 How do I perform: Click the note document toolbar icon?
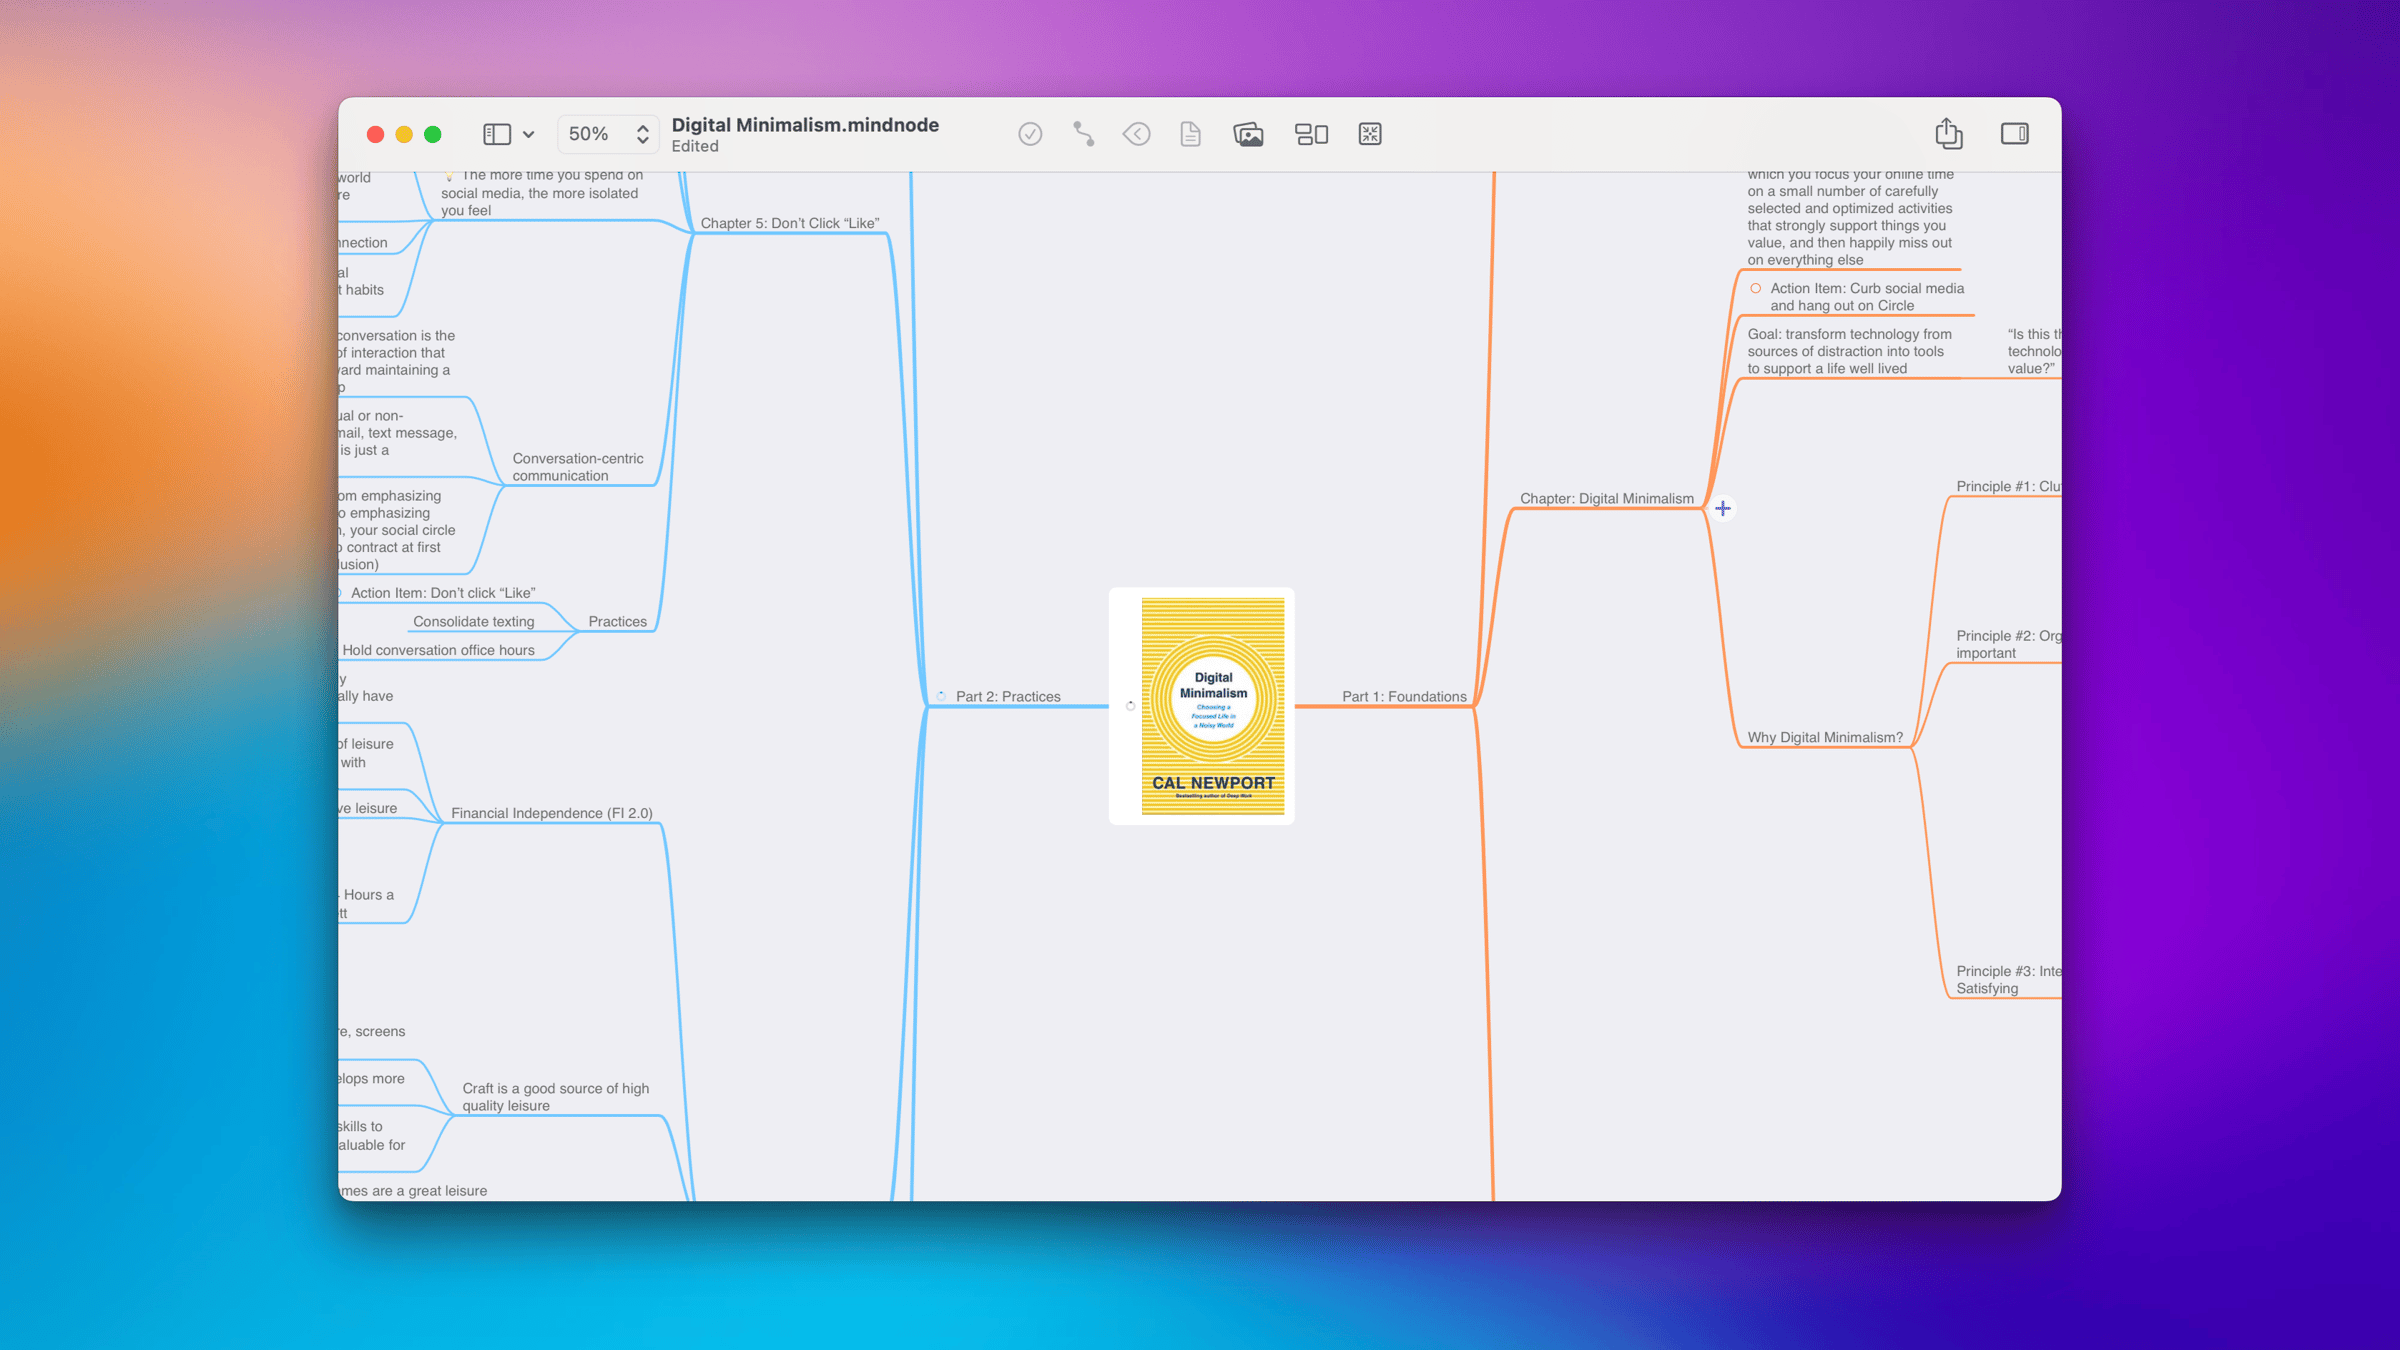tap(1190, 134)
